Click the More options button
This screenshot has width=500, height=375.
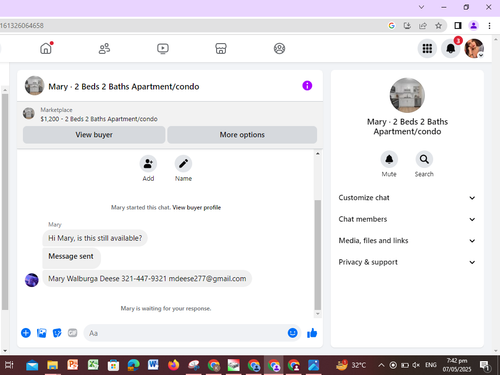point(242,135)
